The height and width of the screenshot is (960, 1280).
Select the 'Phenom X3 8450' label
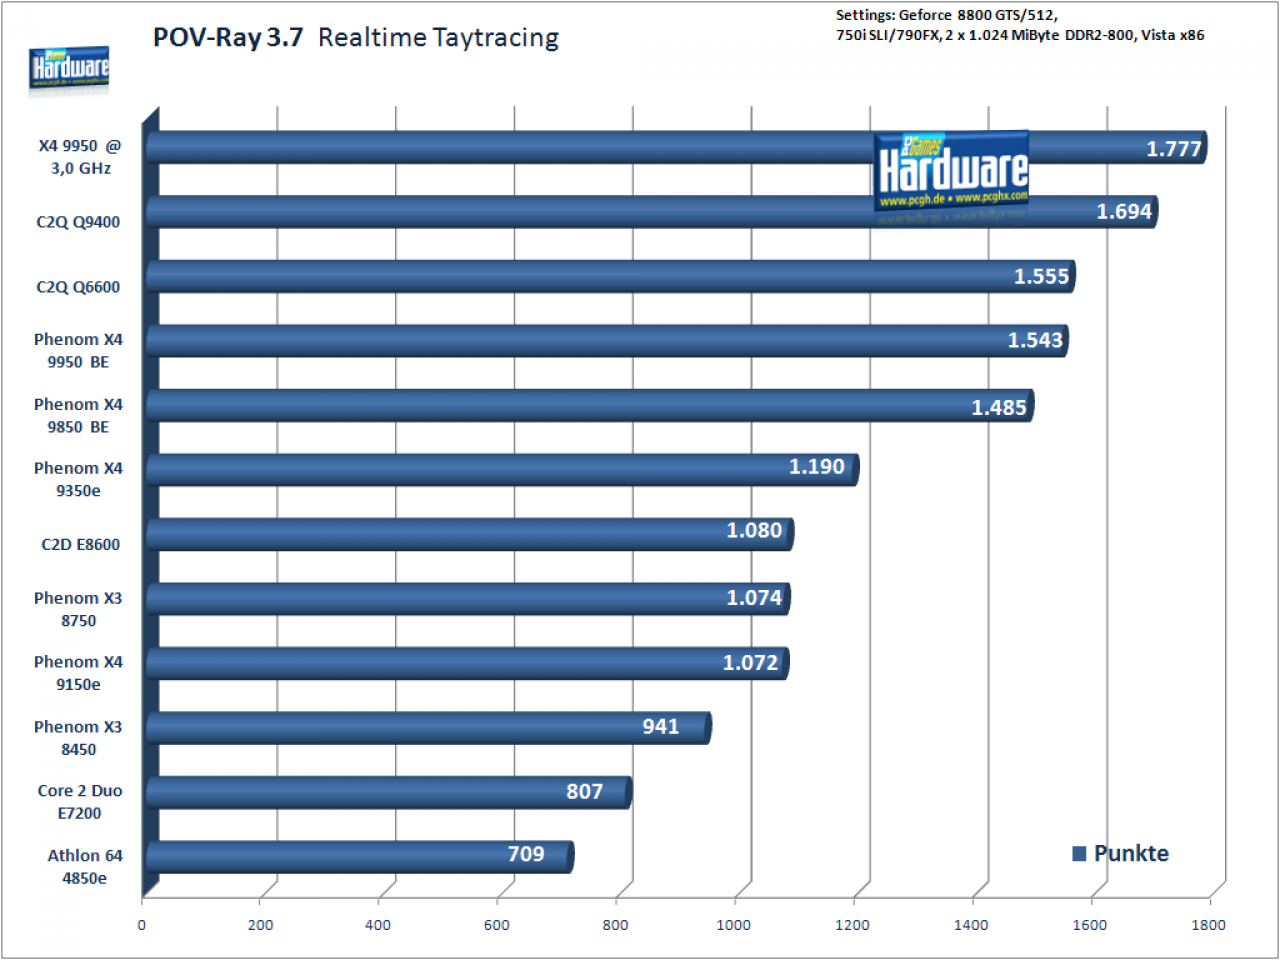pos(78,738)
